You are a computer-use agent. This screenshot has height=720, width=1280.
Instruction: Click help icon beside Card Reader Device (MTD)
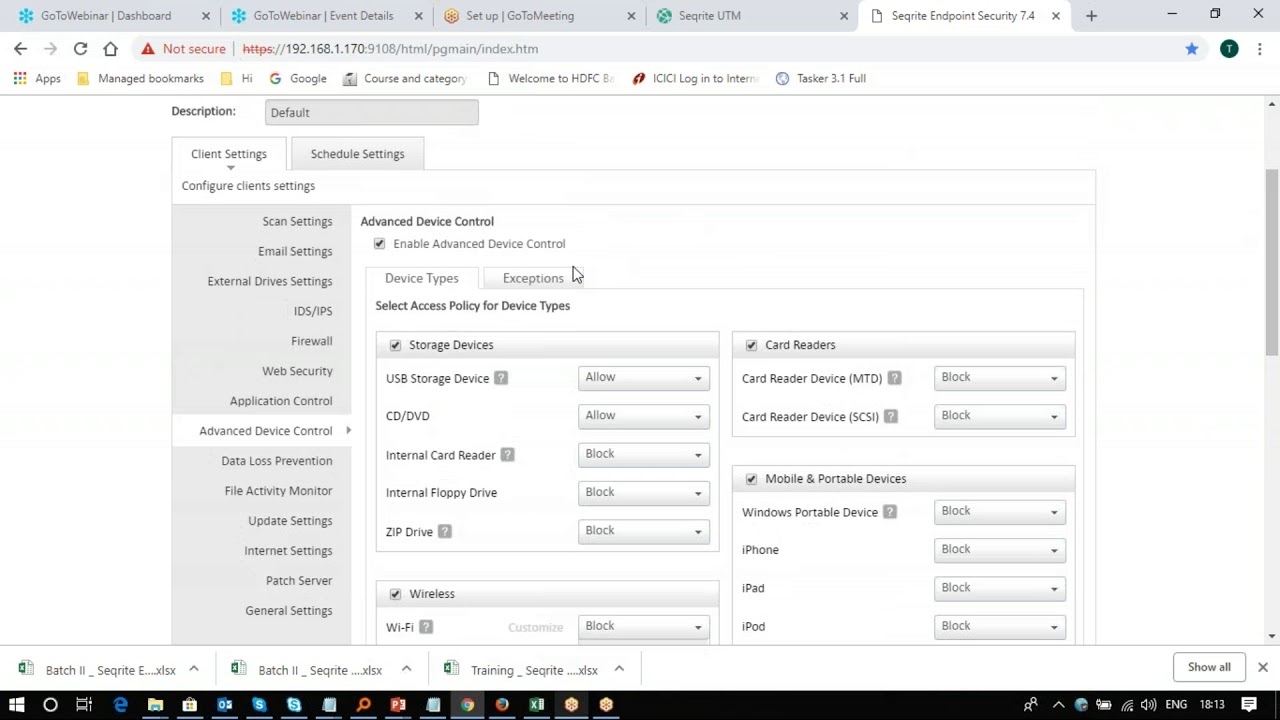click(894, 378)
